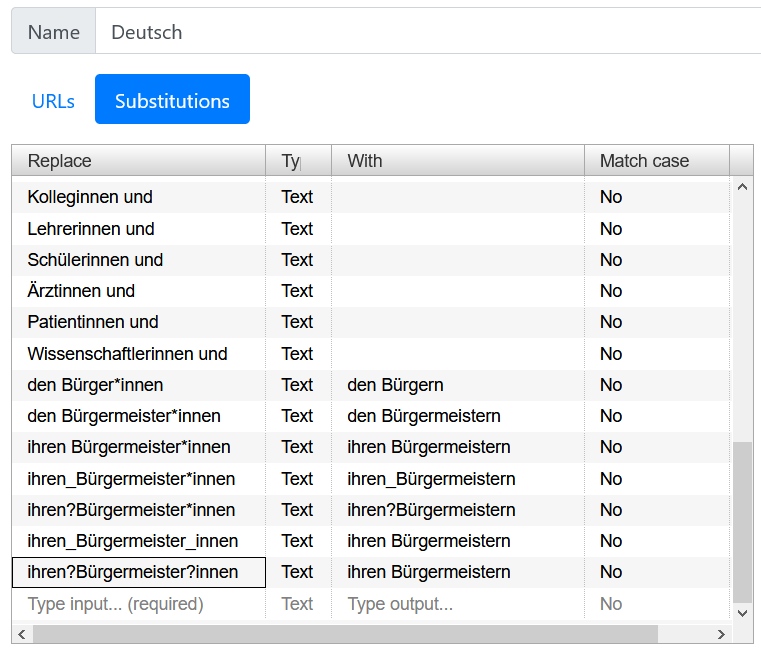Screen dimensions: 761x652
Task: Switch to the URLs tab
Action: pyautogui.click(x=53, y=101)
